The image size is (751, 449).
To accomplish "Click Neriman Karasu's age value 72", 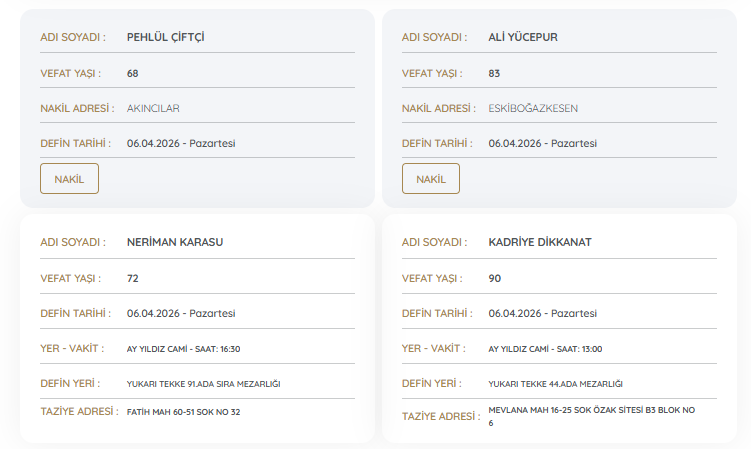I will [x=132, y=278].
